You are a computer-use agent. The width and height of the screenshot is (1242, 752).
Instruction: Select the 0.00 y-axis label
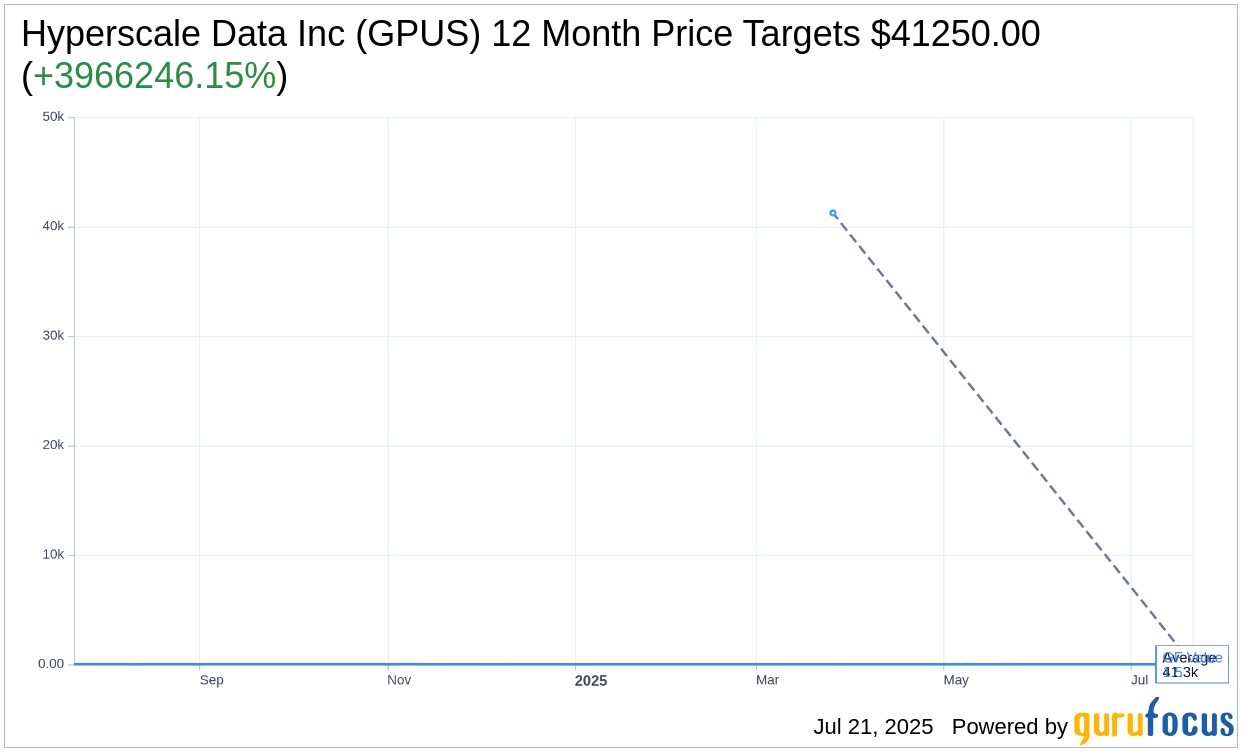tap(51, 664)
